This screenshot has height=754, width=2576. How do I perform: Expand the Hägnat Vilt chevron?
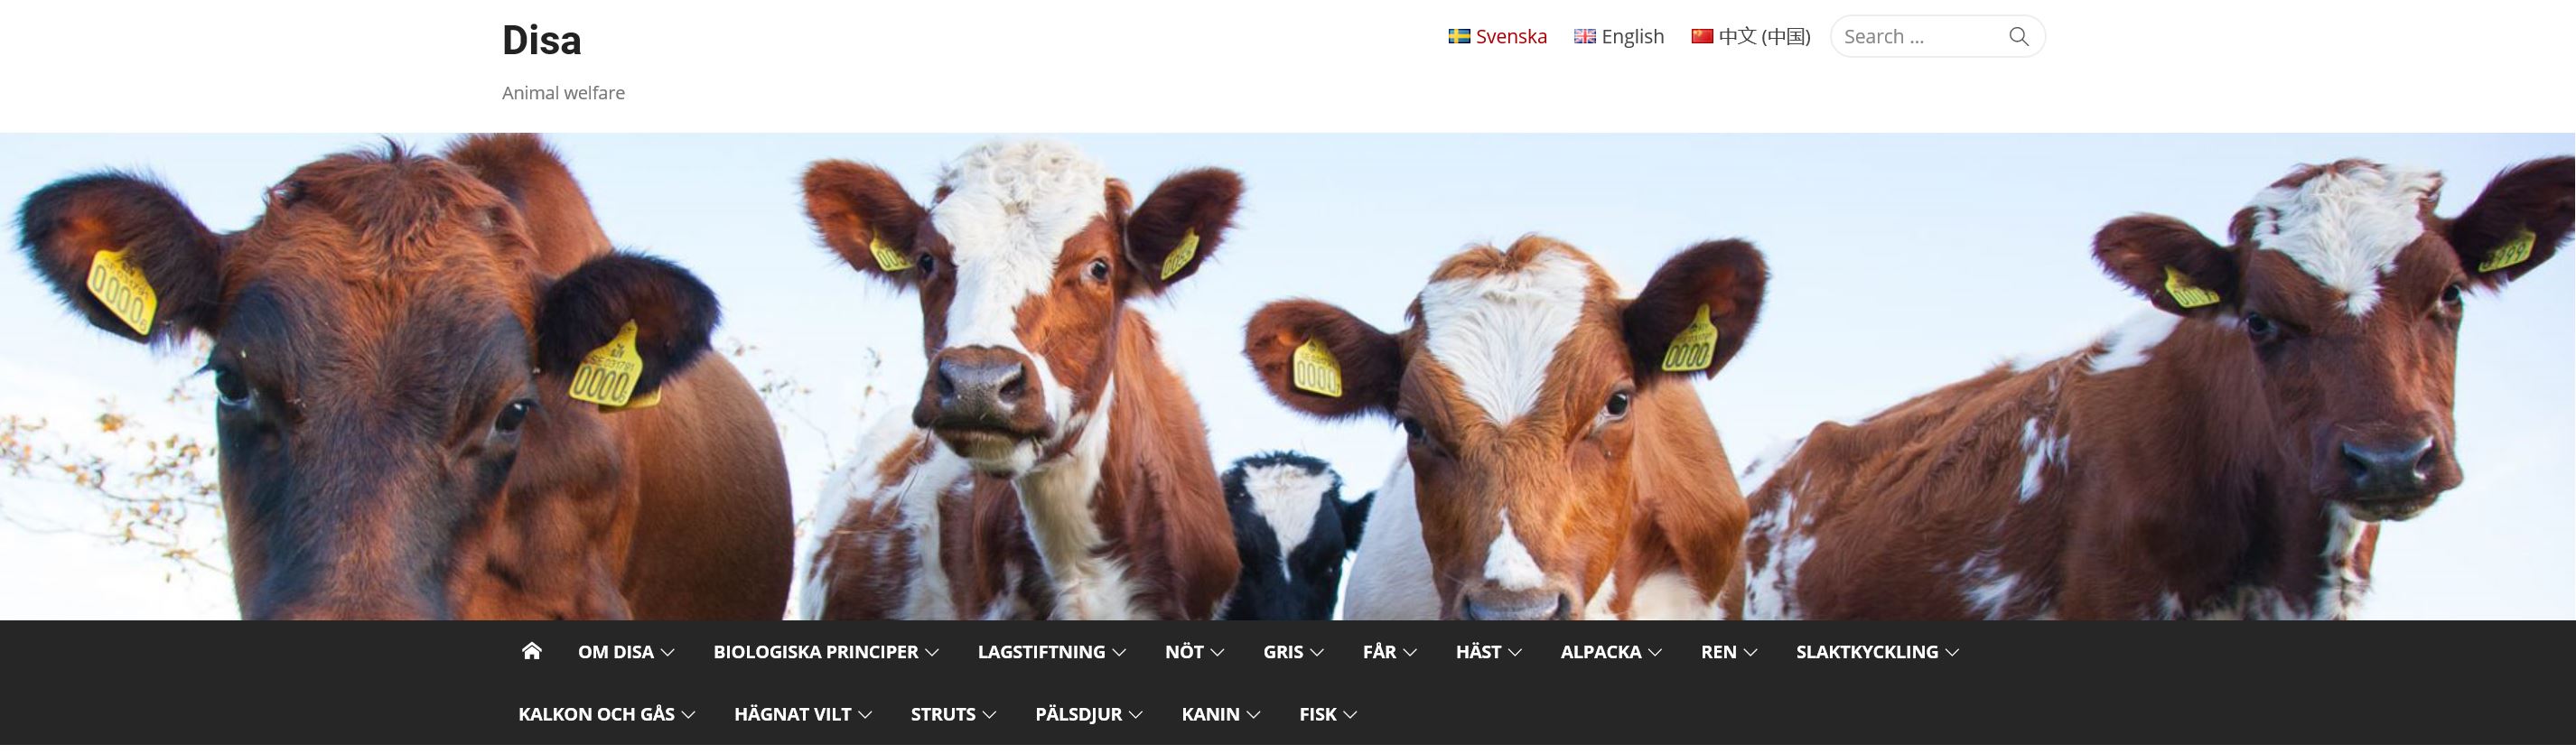point(865,715)
